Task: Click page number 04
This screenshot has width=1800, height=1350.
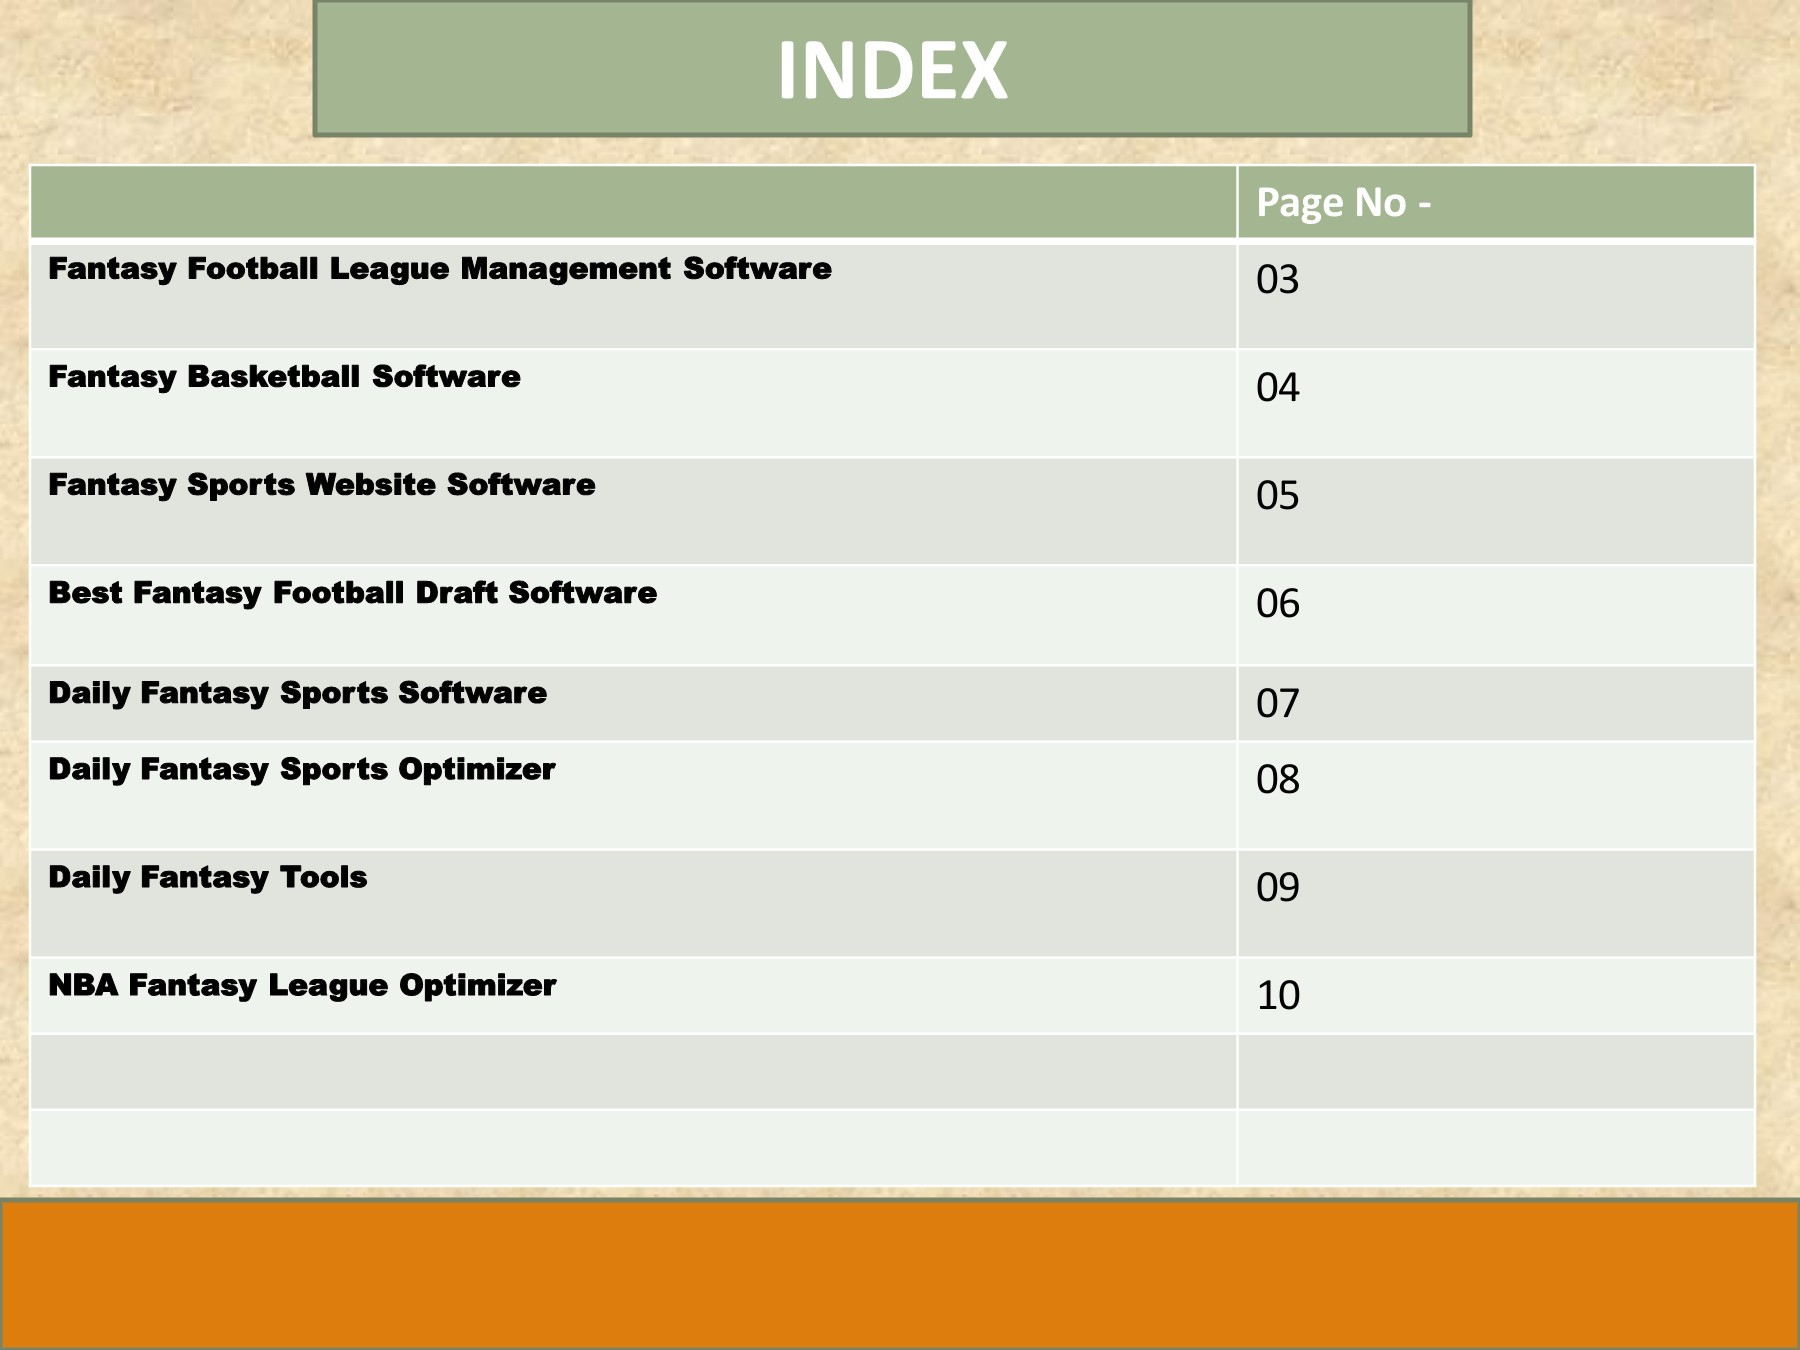Action: 1277,388
